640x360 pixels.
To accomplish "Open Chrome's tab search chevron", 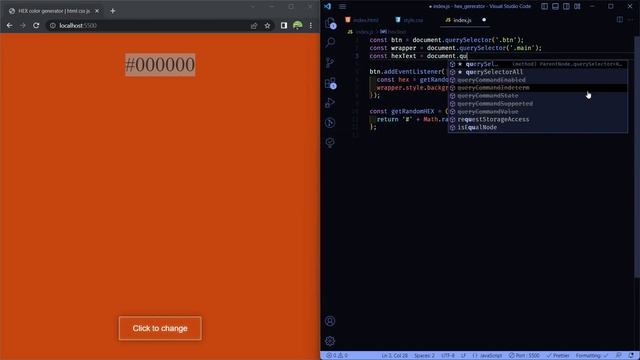I will click(253, 7).
